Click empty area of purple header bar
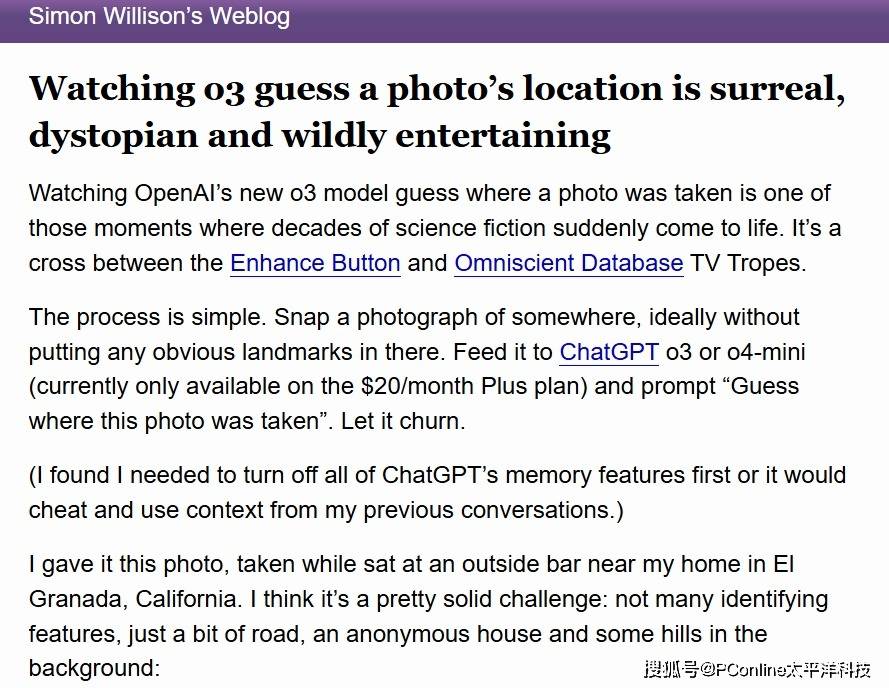The image size is (889, 688). pyautogui.click(x=600, y=18)
